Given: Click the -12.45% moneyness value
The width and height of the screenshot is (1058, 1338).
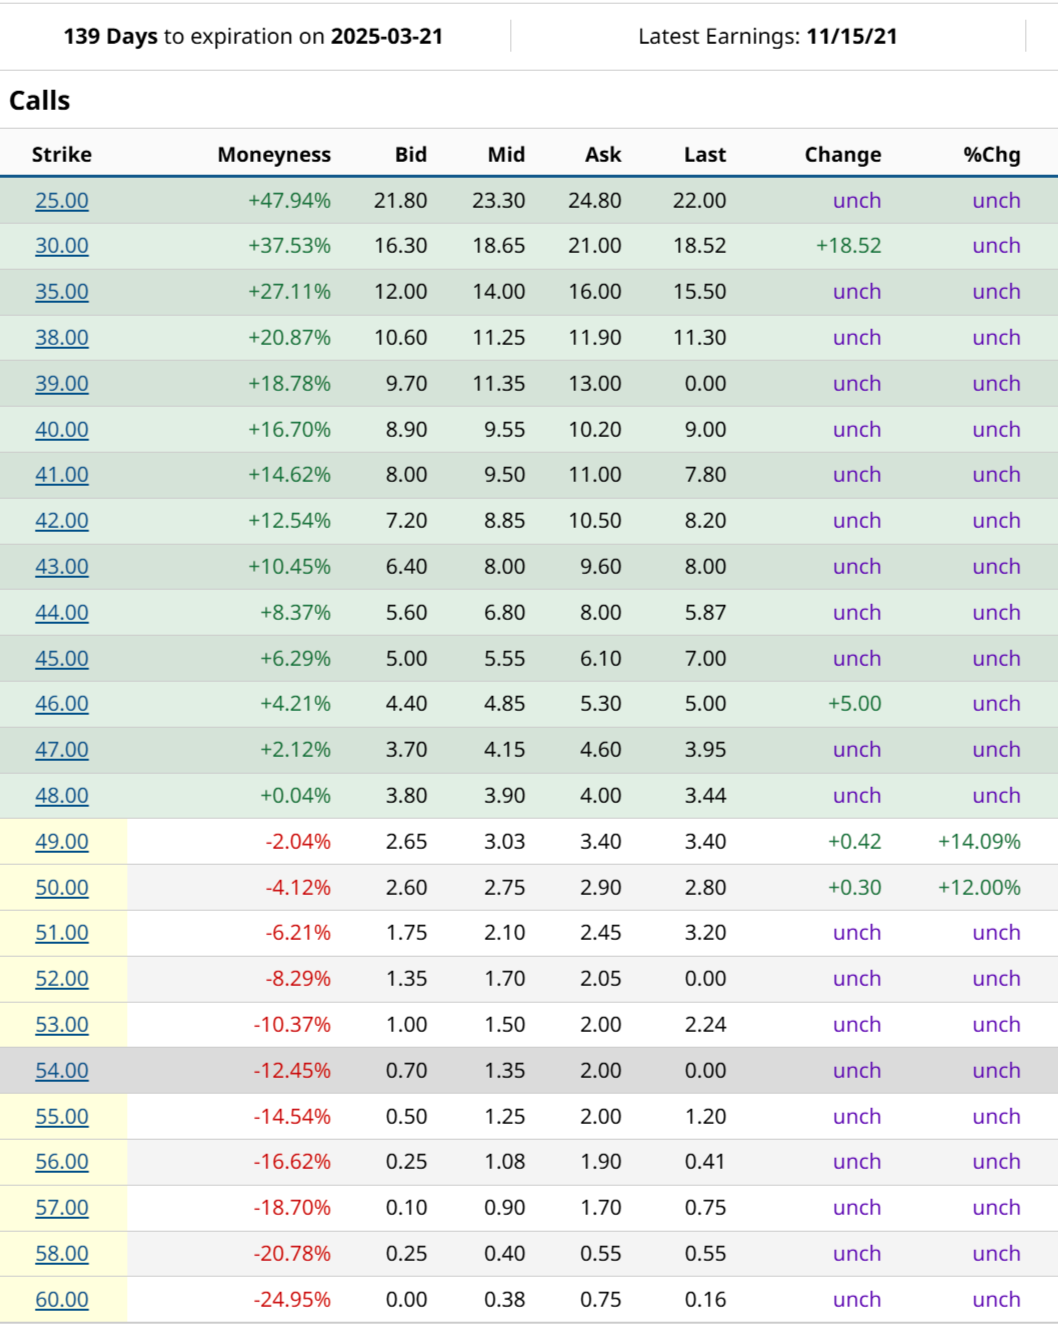Looking at the screenshot, I should coord(292,1071).
